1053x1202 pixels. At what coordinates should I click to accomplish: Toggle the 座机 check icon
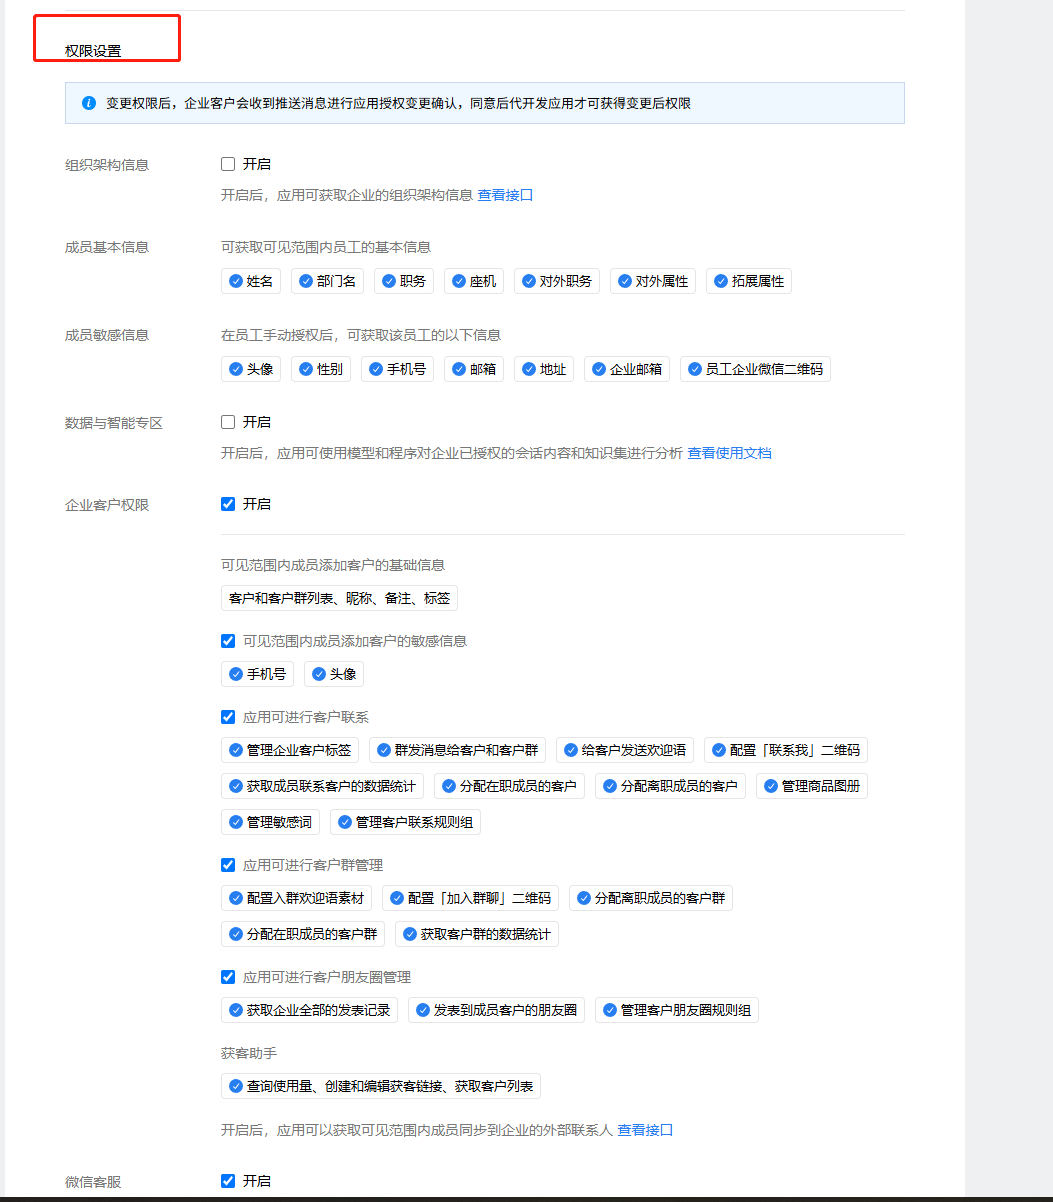(459, 281)
